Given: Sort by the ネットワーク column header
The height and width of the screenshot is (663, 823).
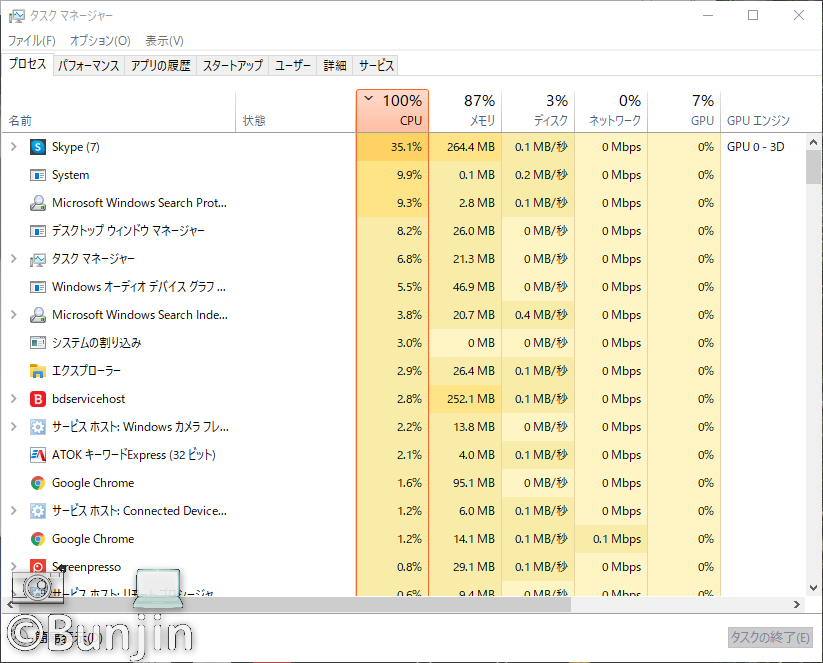Looking at the screenshot, I should (x=611, y=111).
